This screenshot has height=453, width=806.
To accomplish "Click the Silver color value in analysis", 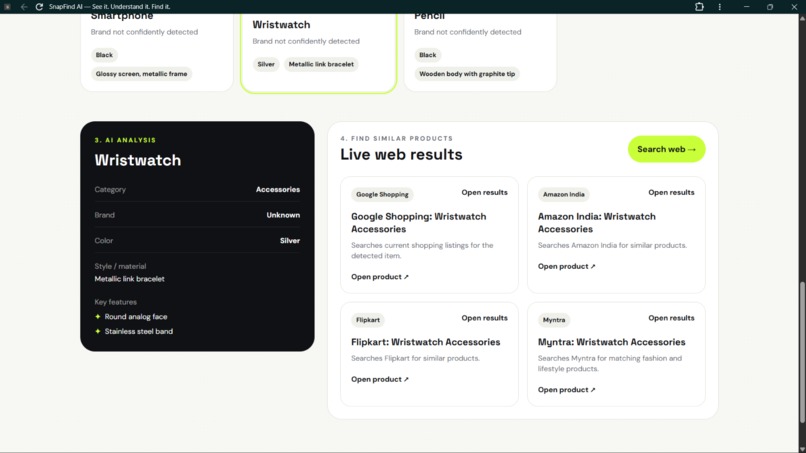I will [x=289, y=241].
